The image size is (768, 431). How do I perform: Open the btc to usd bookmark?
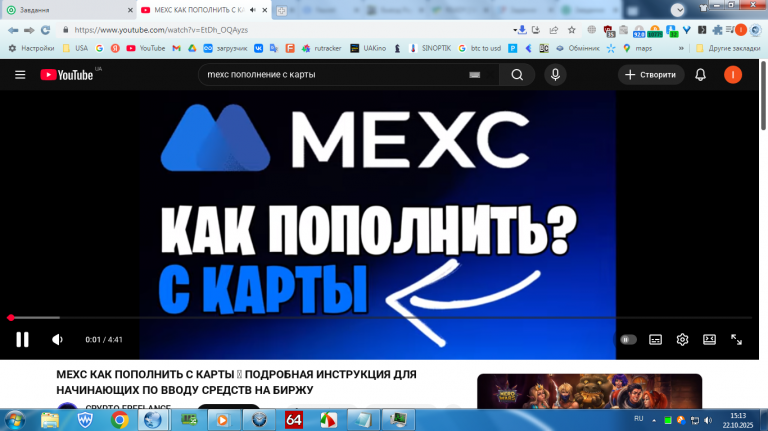[480, 48]
